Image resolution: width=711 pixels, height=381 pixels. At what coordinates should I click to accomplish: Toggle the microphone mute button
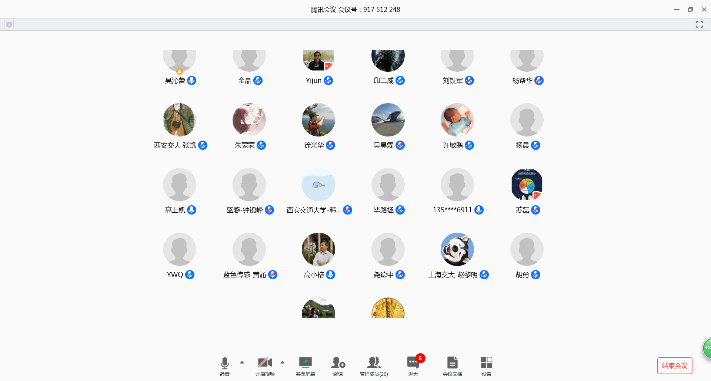pyautogui.click(x=224, y=366)
